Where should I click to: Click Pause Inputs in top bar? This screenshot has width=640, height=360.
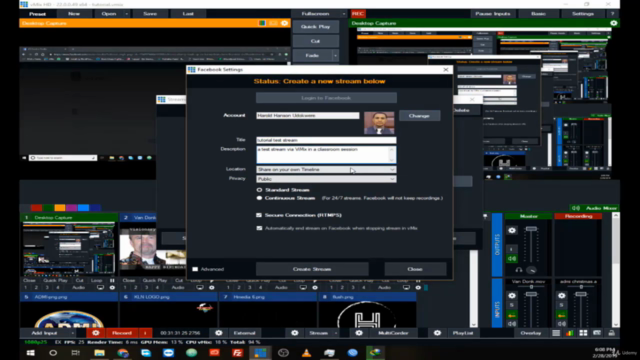pyautogui.click(x=493, y=14)
